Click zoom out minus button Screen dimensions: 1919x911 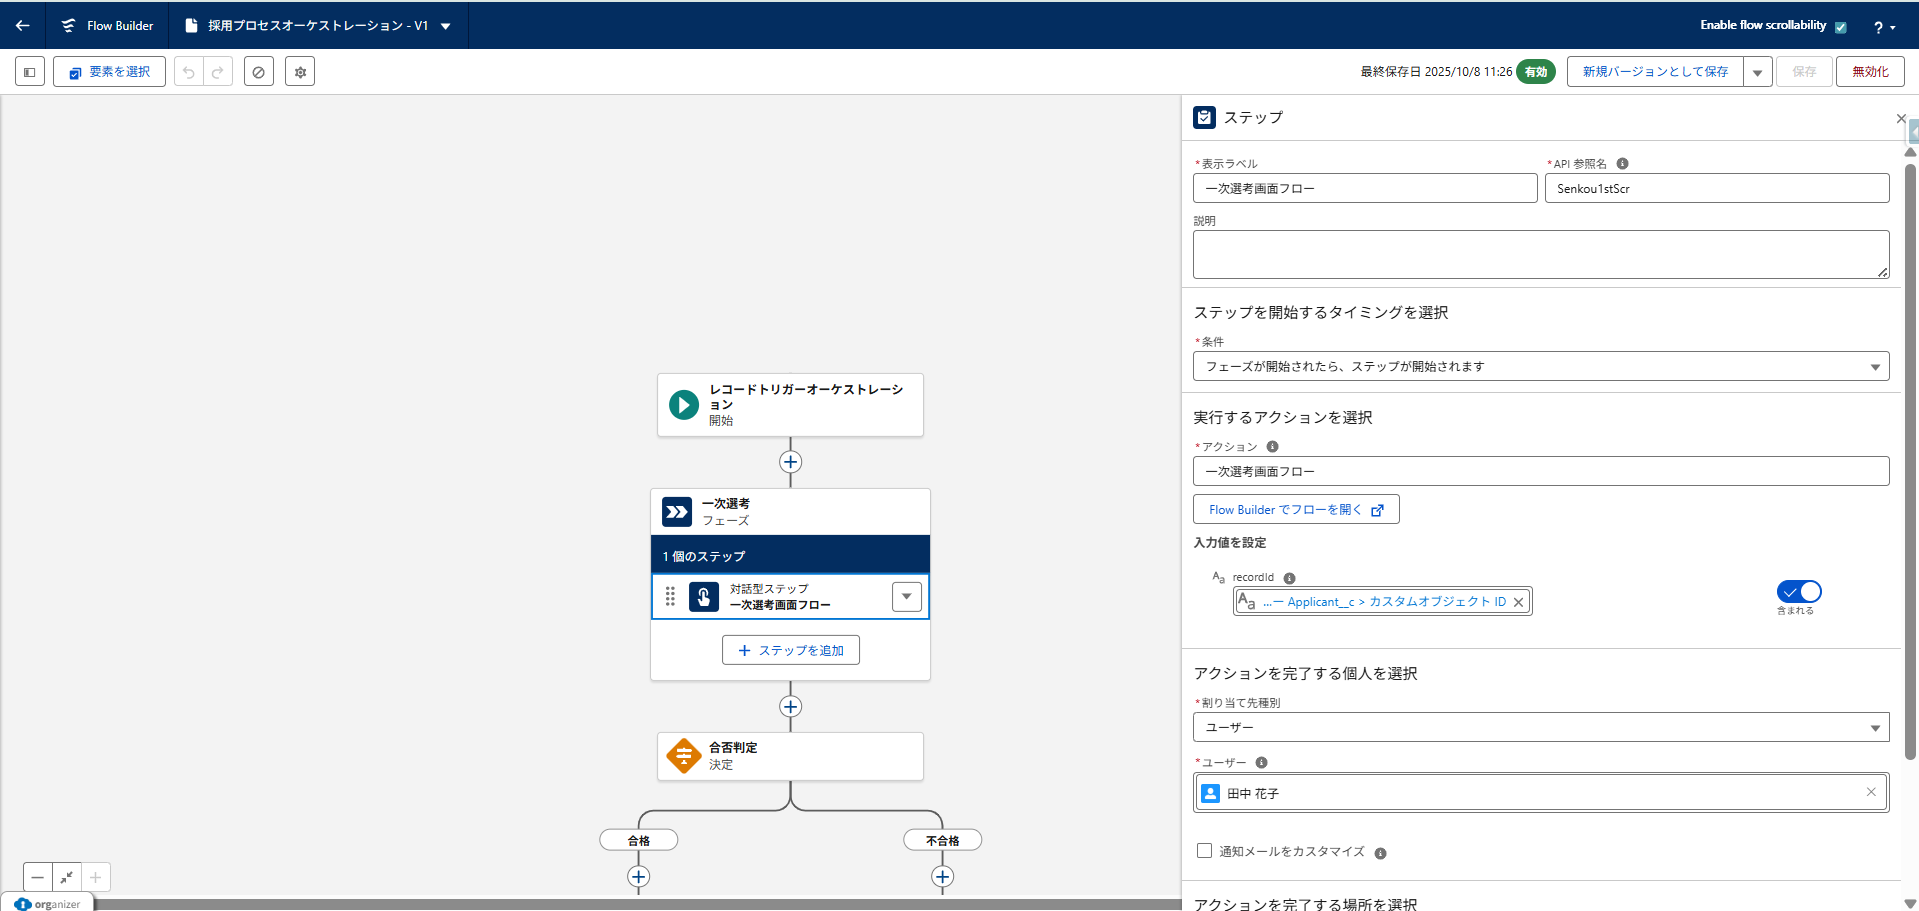pos(38,877)
